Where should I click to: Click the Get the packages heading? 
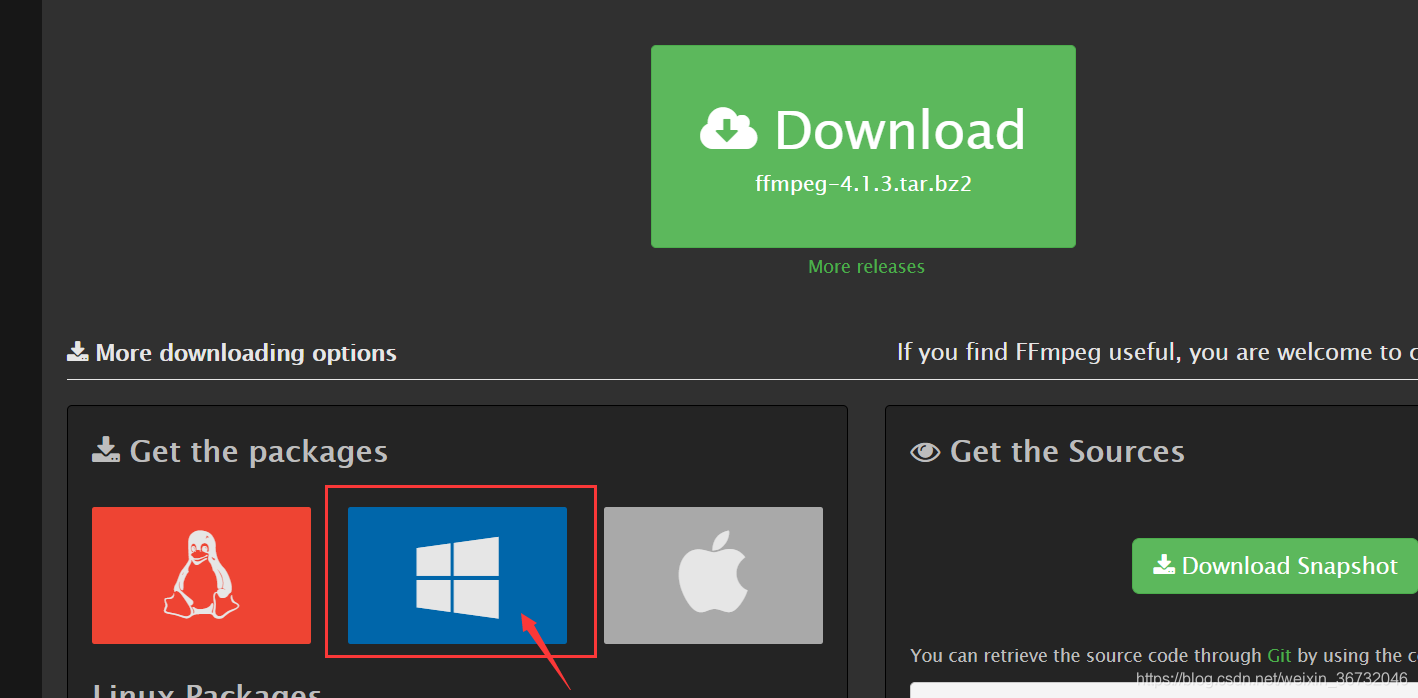click(240, 451)
